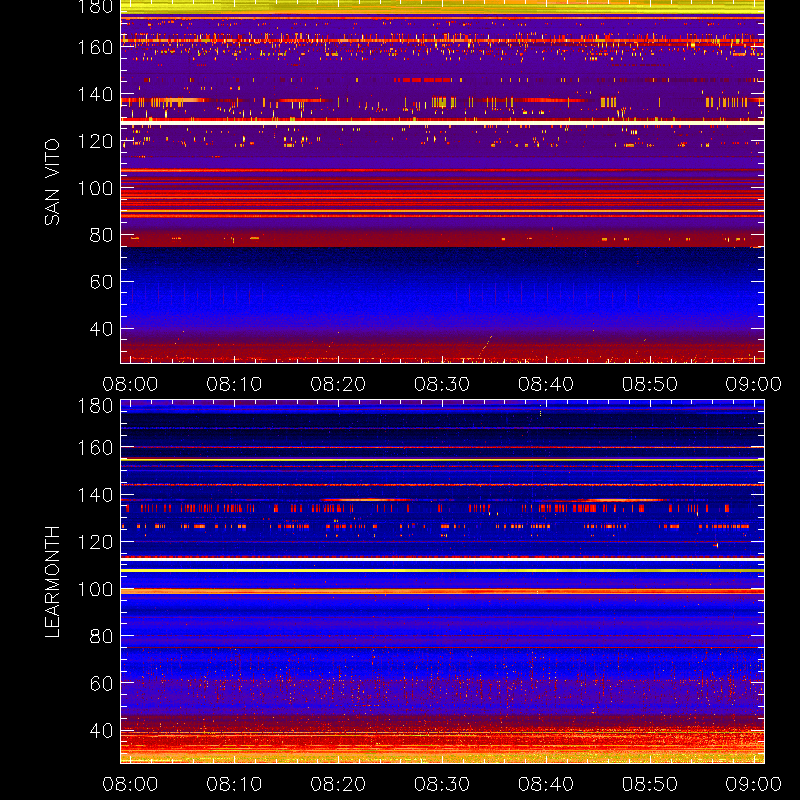
Task: Select the 100 label on the San Vito axis
Action: [95, 188]
